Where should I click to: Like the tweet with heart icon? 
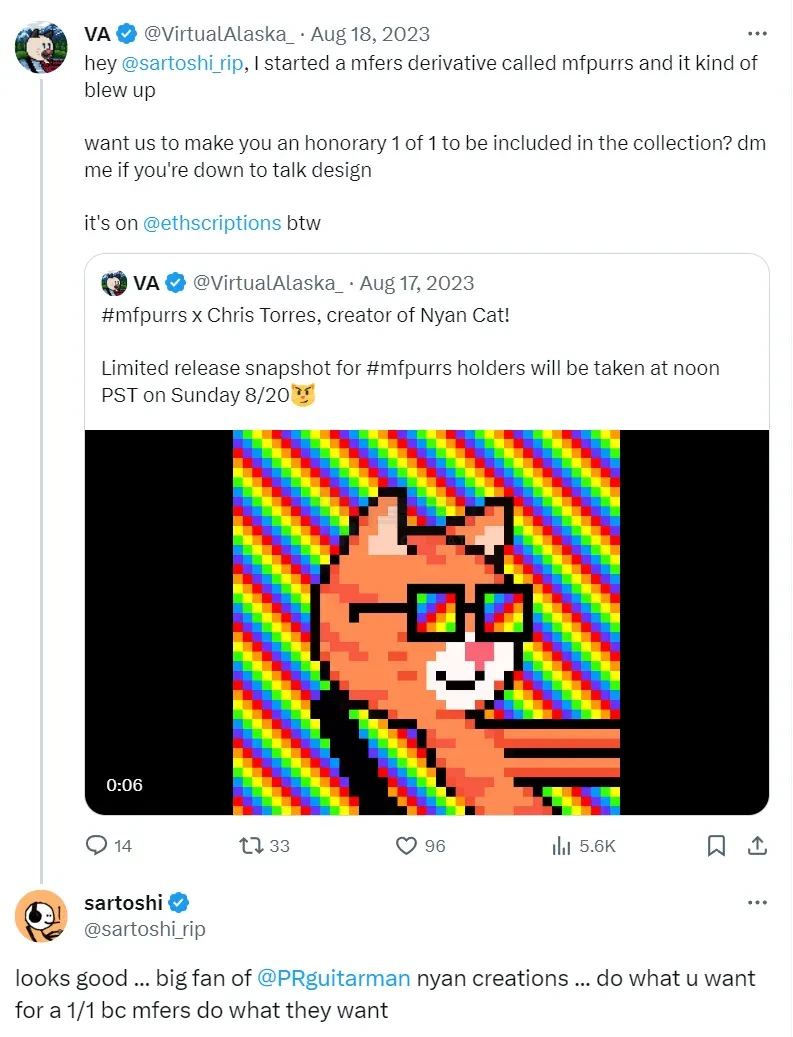(406, 846)
